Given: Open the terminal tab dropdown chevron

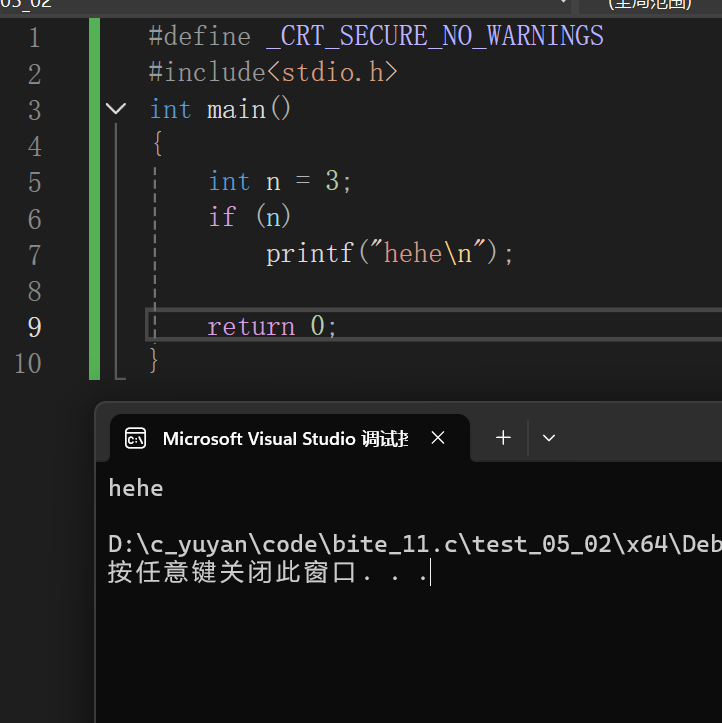Looking at the screenshot, I should click(549, 438).
